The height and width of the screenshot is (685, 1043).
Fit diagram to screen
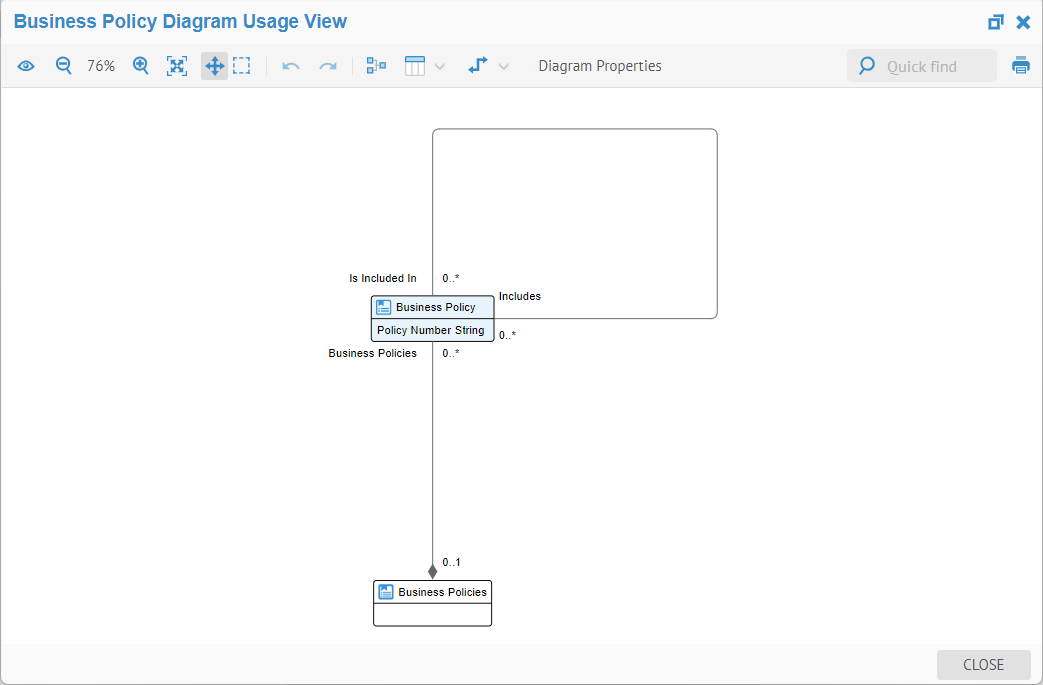pos(177,66)
